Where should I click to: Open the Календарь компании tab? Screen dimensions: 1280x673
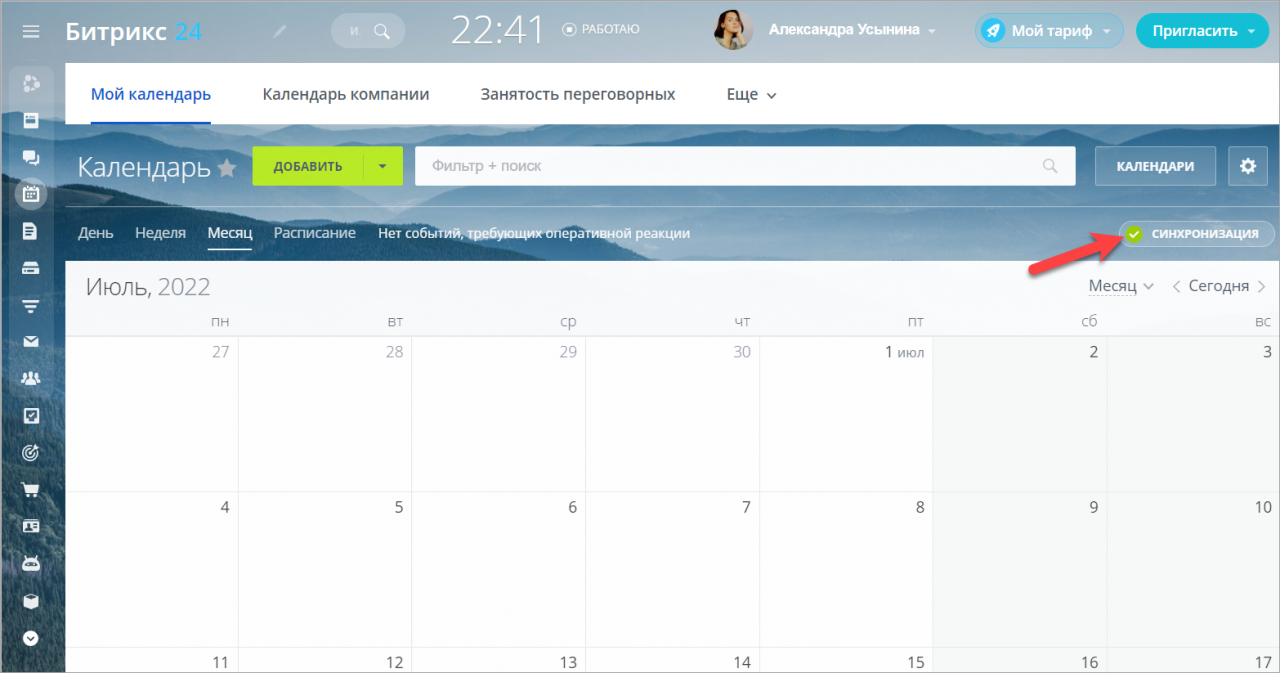pyautogui.click(x=346, y=94)
